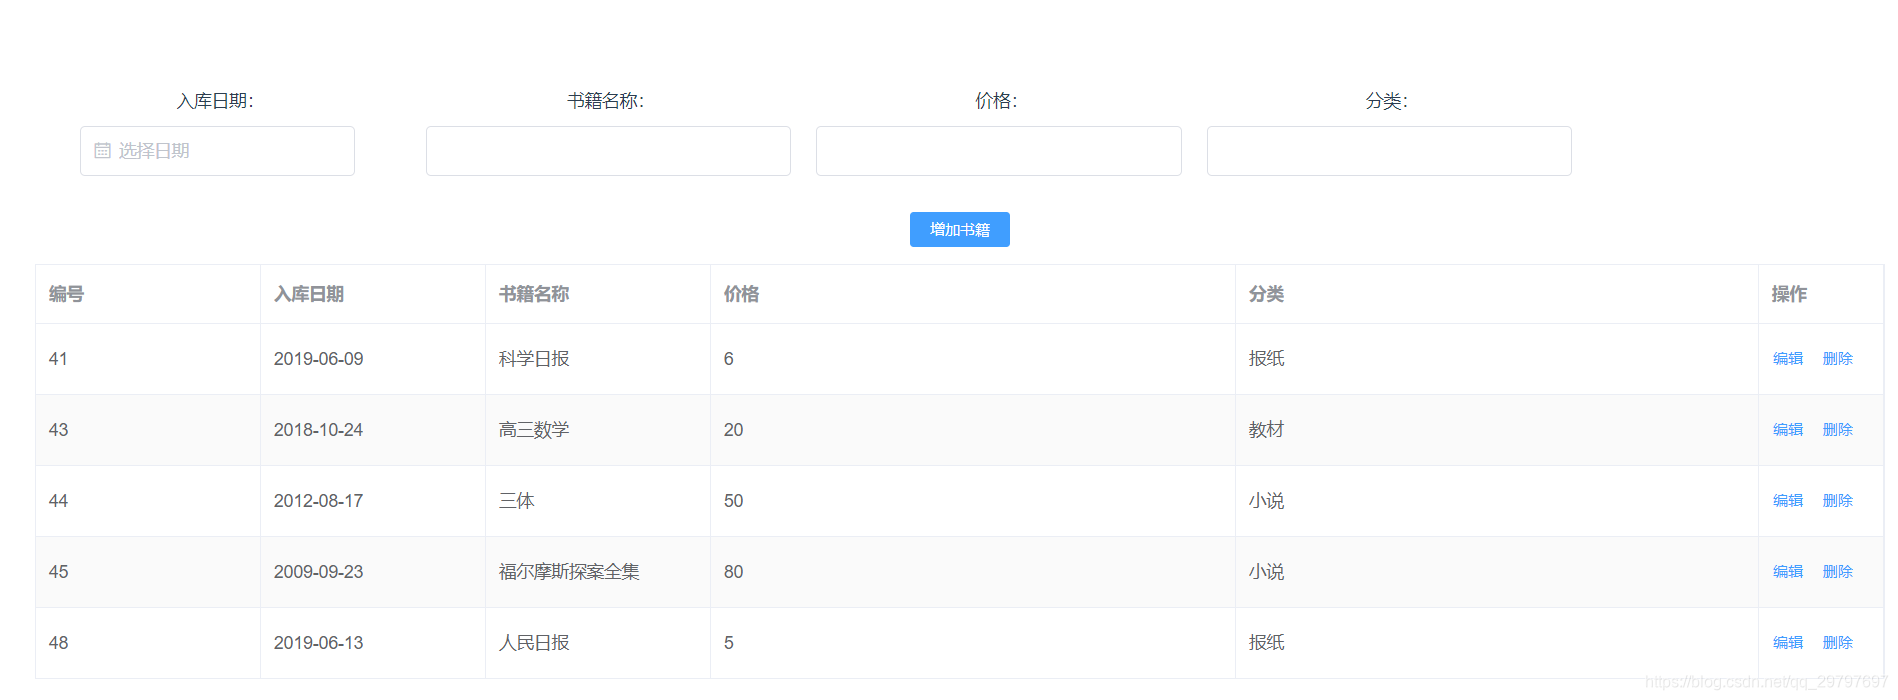Click category cell 教材
This screenshot has width=1898, height=700.
1497,430
